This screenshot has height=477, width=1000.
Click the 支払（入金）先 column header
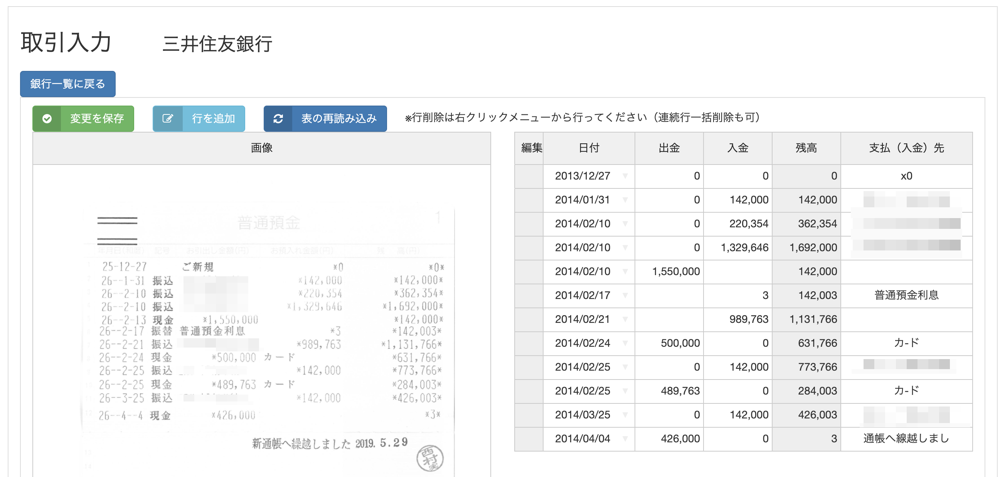point(906,148)
